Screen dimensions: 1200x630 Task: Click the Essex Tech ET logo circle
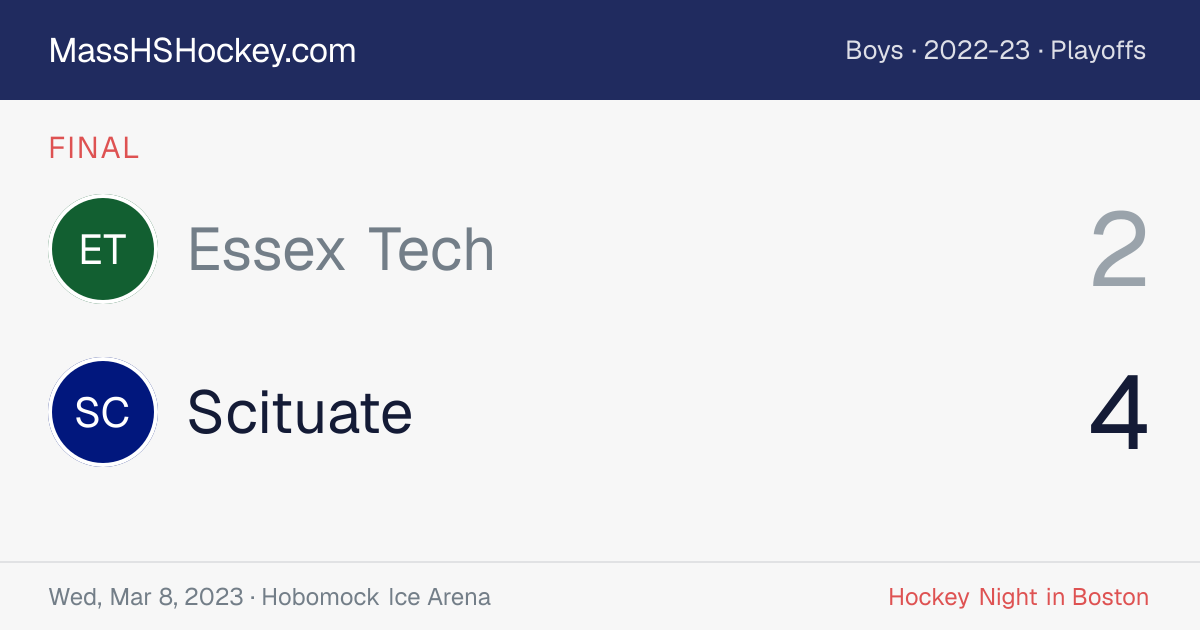(103, 249)
